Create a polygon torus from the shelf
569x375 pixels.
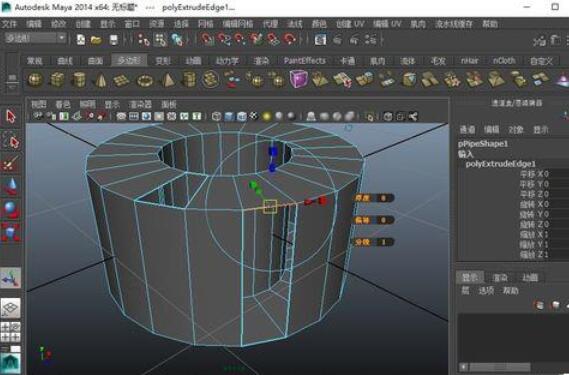144,80
